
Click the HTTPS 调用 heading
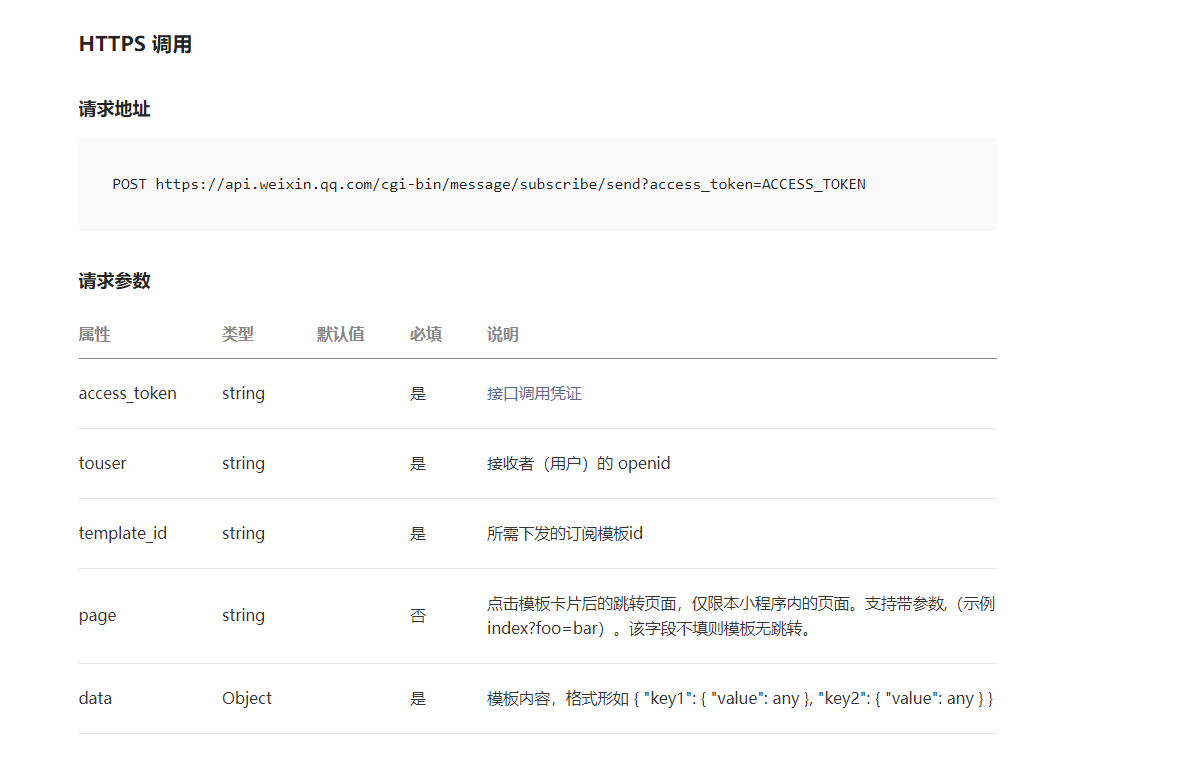(x=136, y=44)
